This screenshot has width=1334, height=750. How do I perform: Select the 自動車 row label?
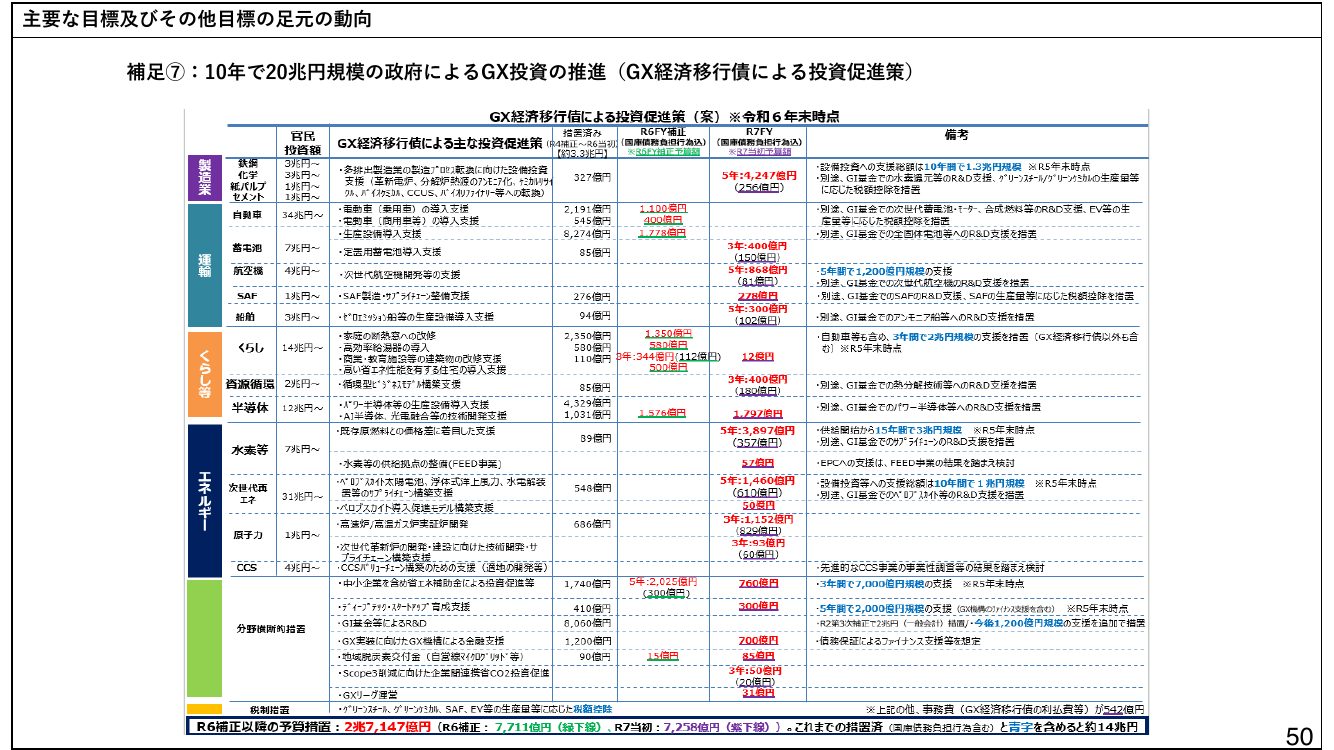(x=246, y=214)
